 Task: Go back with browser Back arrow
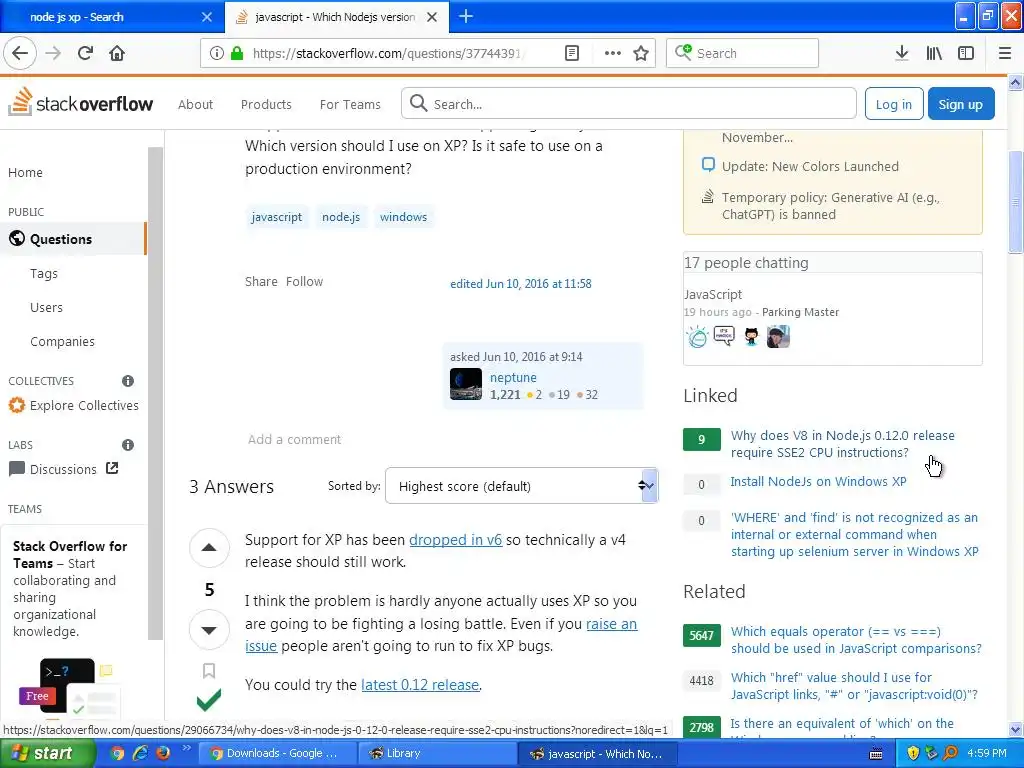click(20, 53)
